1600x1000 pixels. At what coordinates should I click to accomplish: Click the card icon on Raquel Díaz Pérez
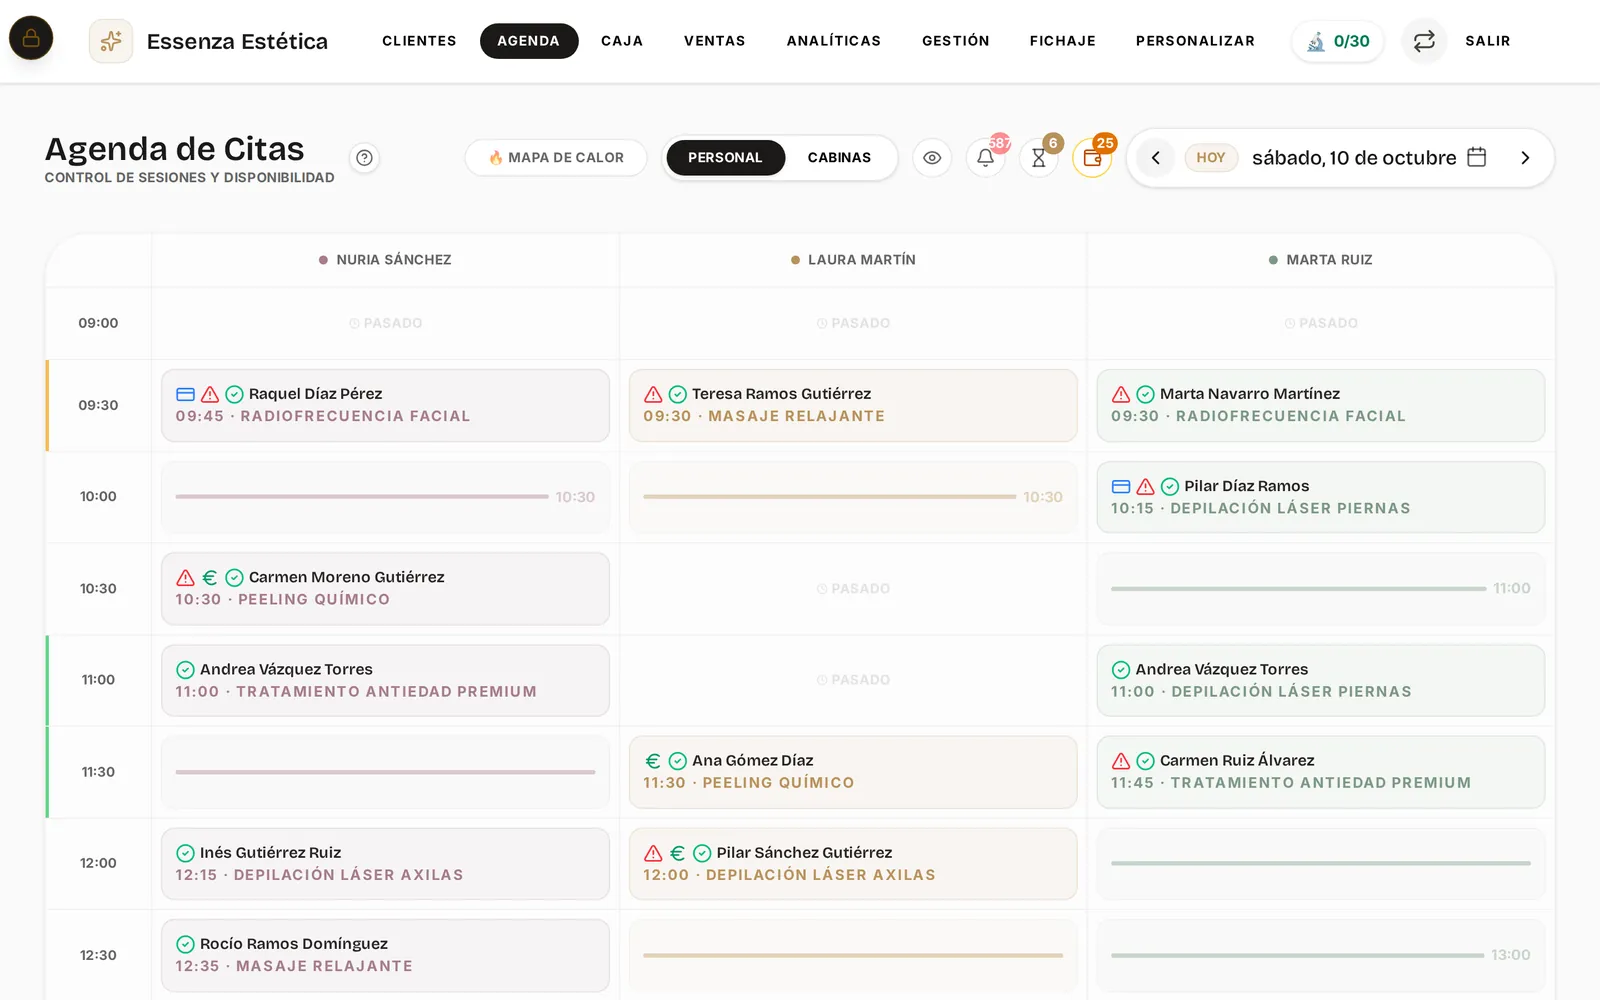pyautogui.click(x=185, y=394)
